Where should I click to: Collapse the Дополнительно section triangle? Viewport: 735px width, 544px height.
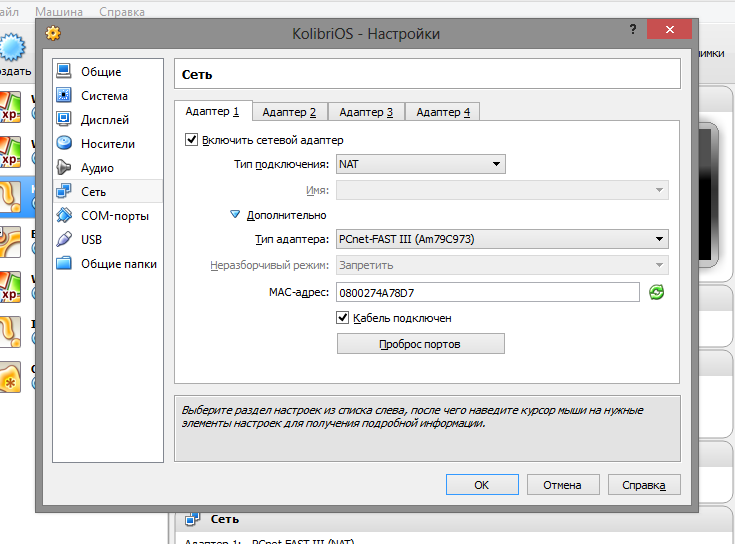(x=235, y=214)
